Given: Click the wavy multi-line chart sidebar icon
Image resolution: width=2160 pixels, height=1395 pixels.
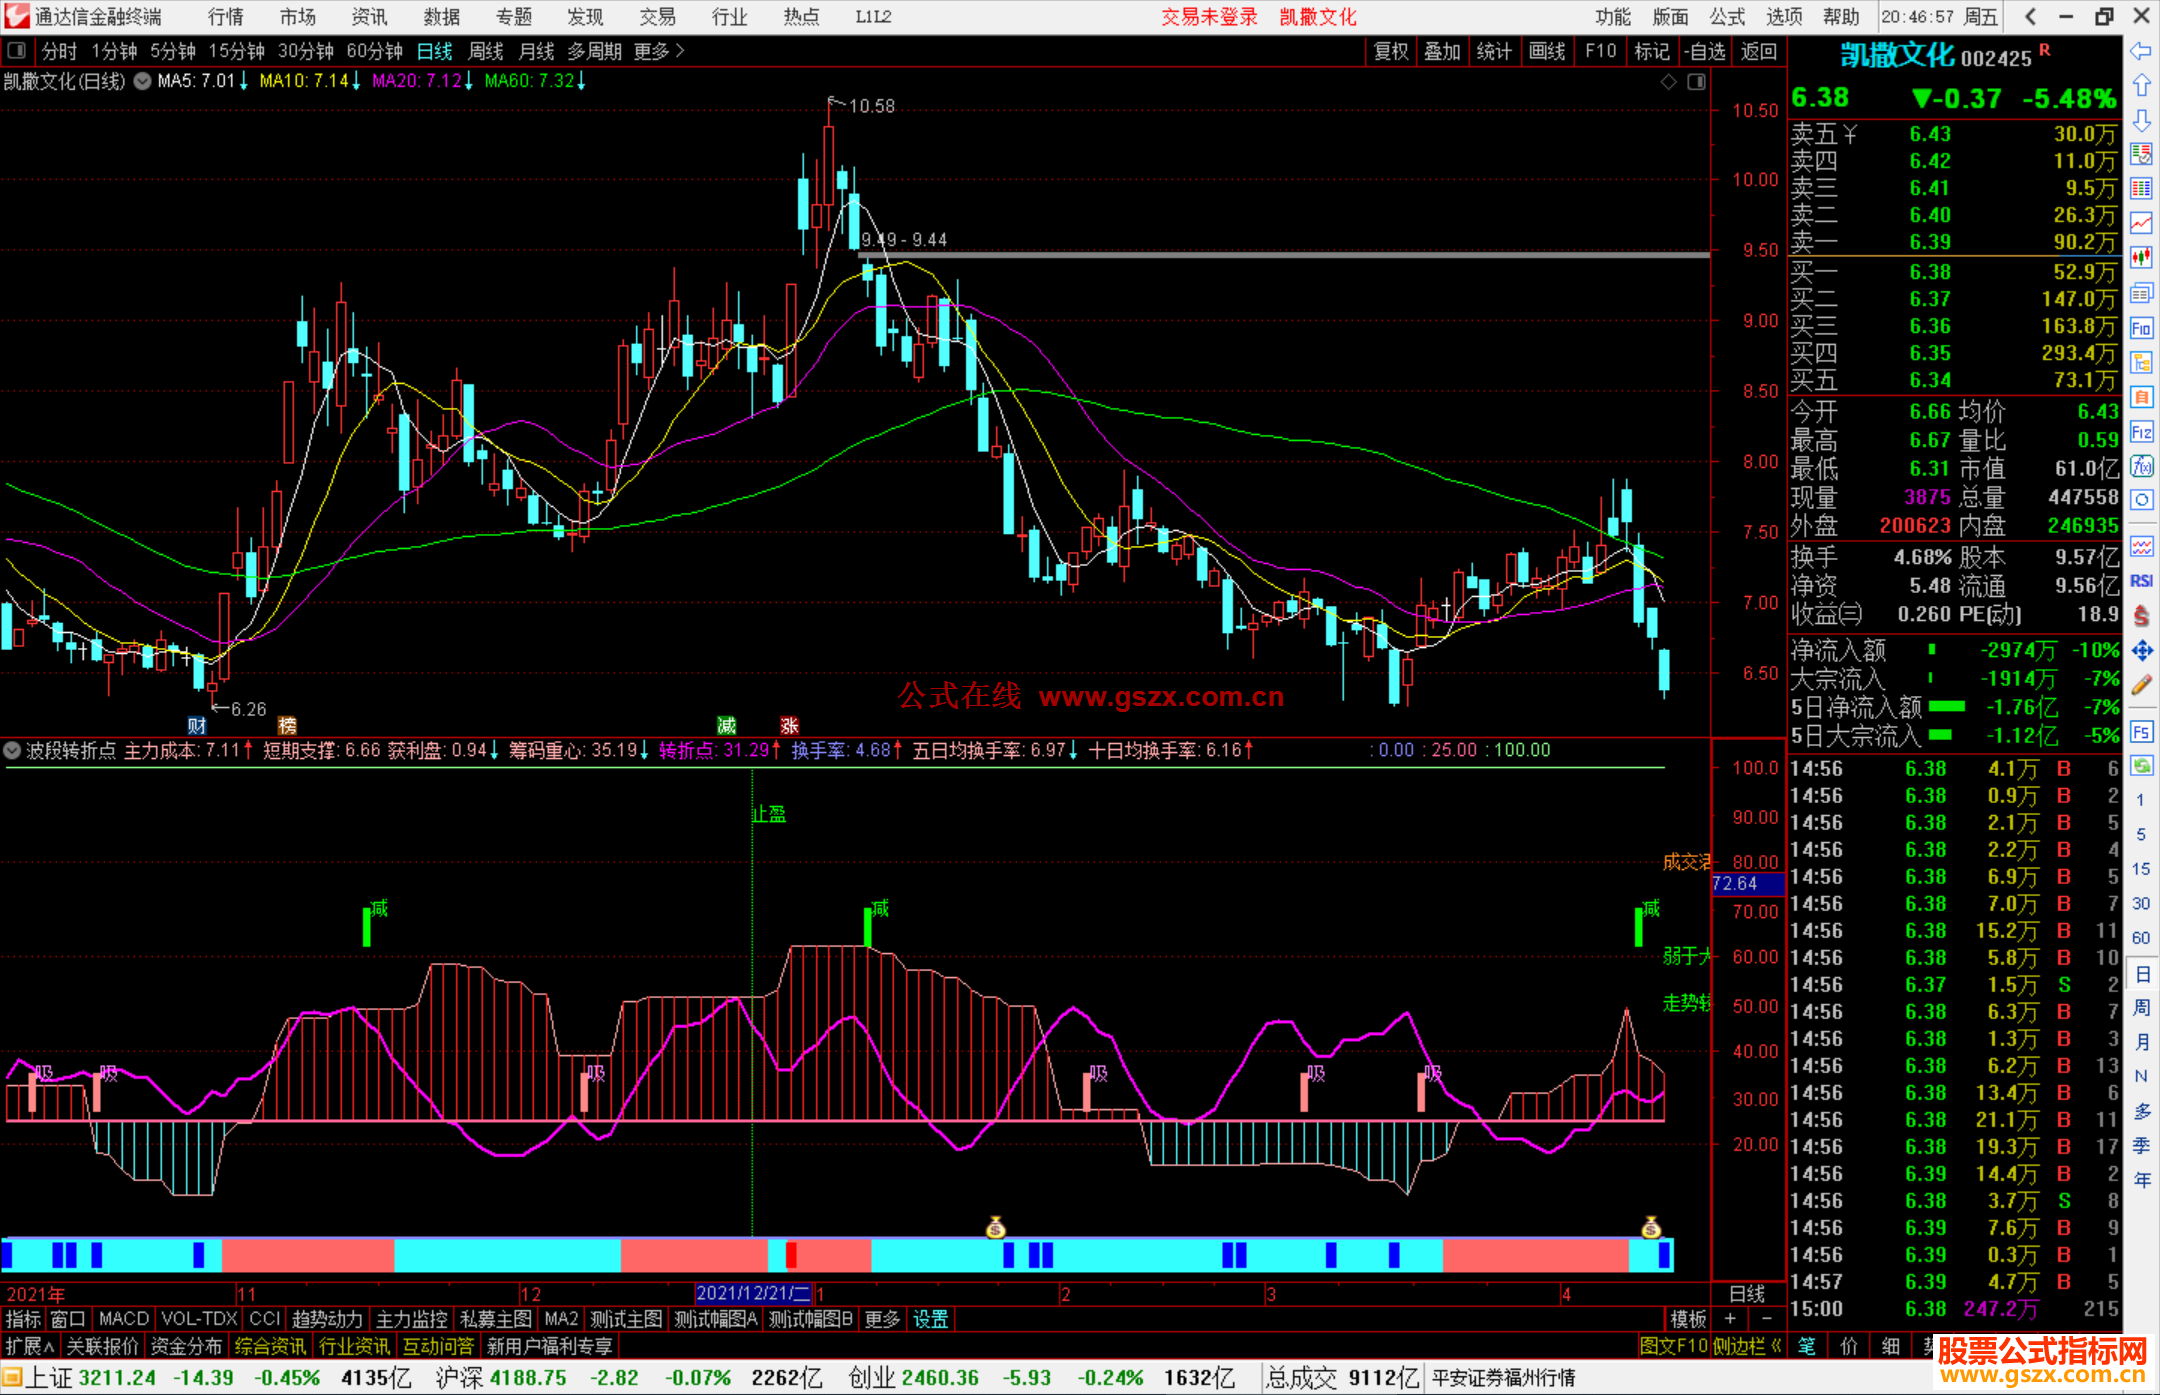Looking at the screenshot, I should pos(2141,546).
